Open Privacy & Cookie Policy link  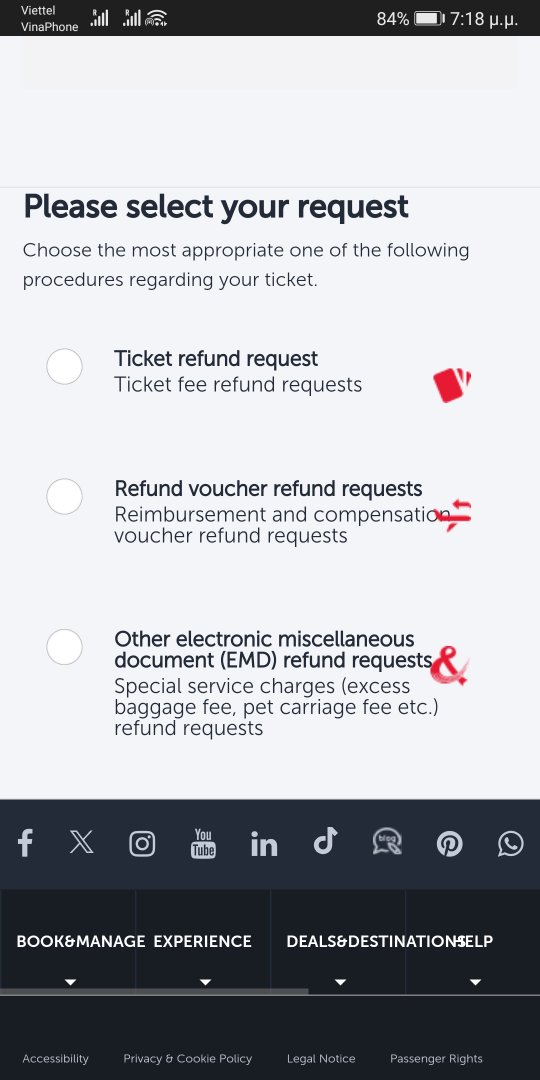[x=188, y=1059]
